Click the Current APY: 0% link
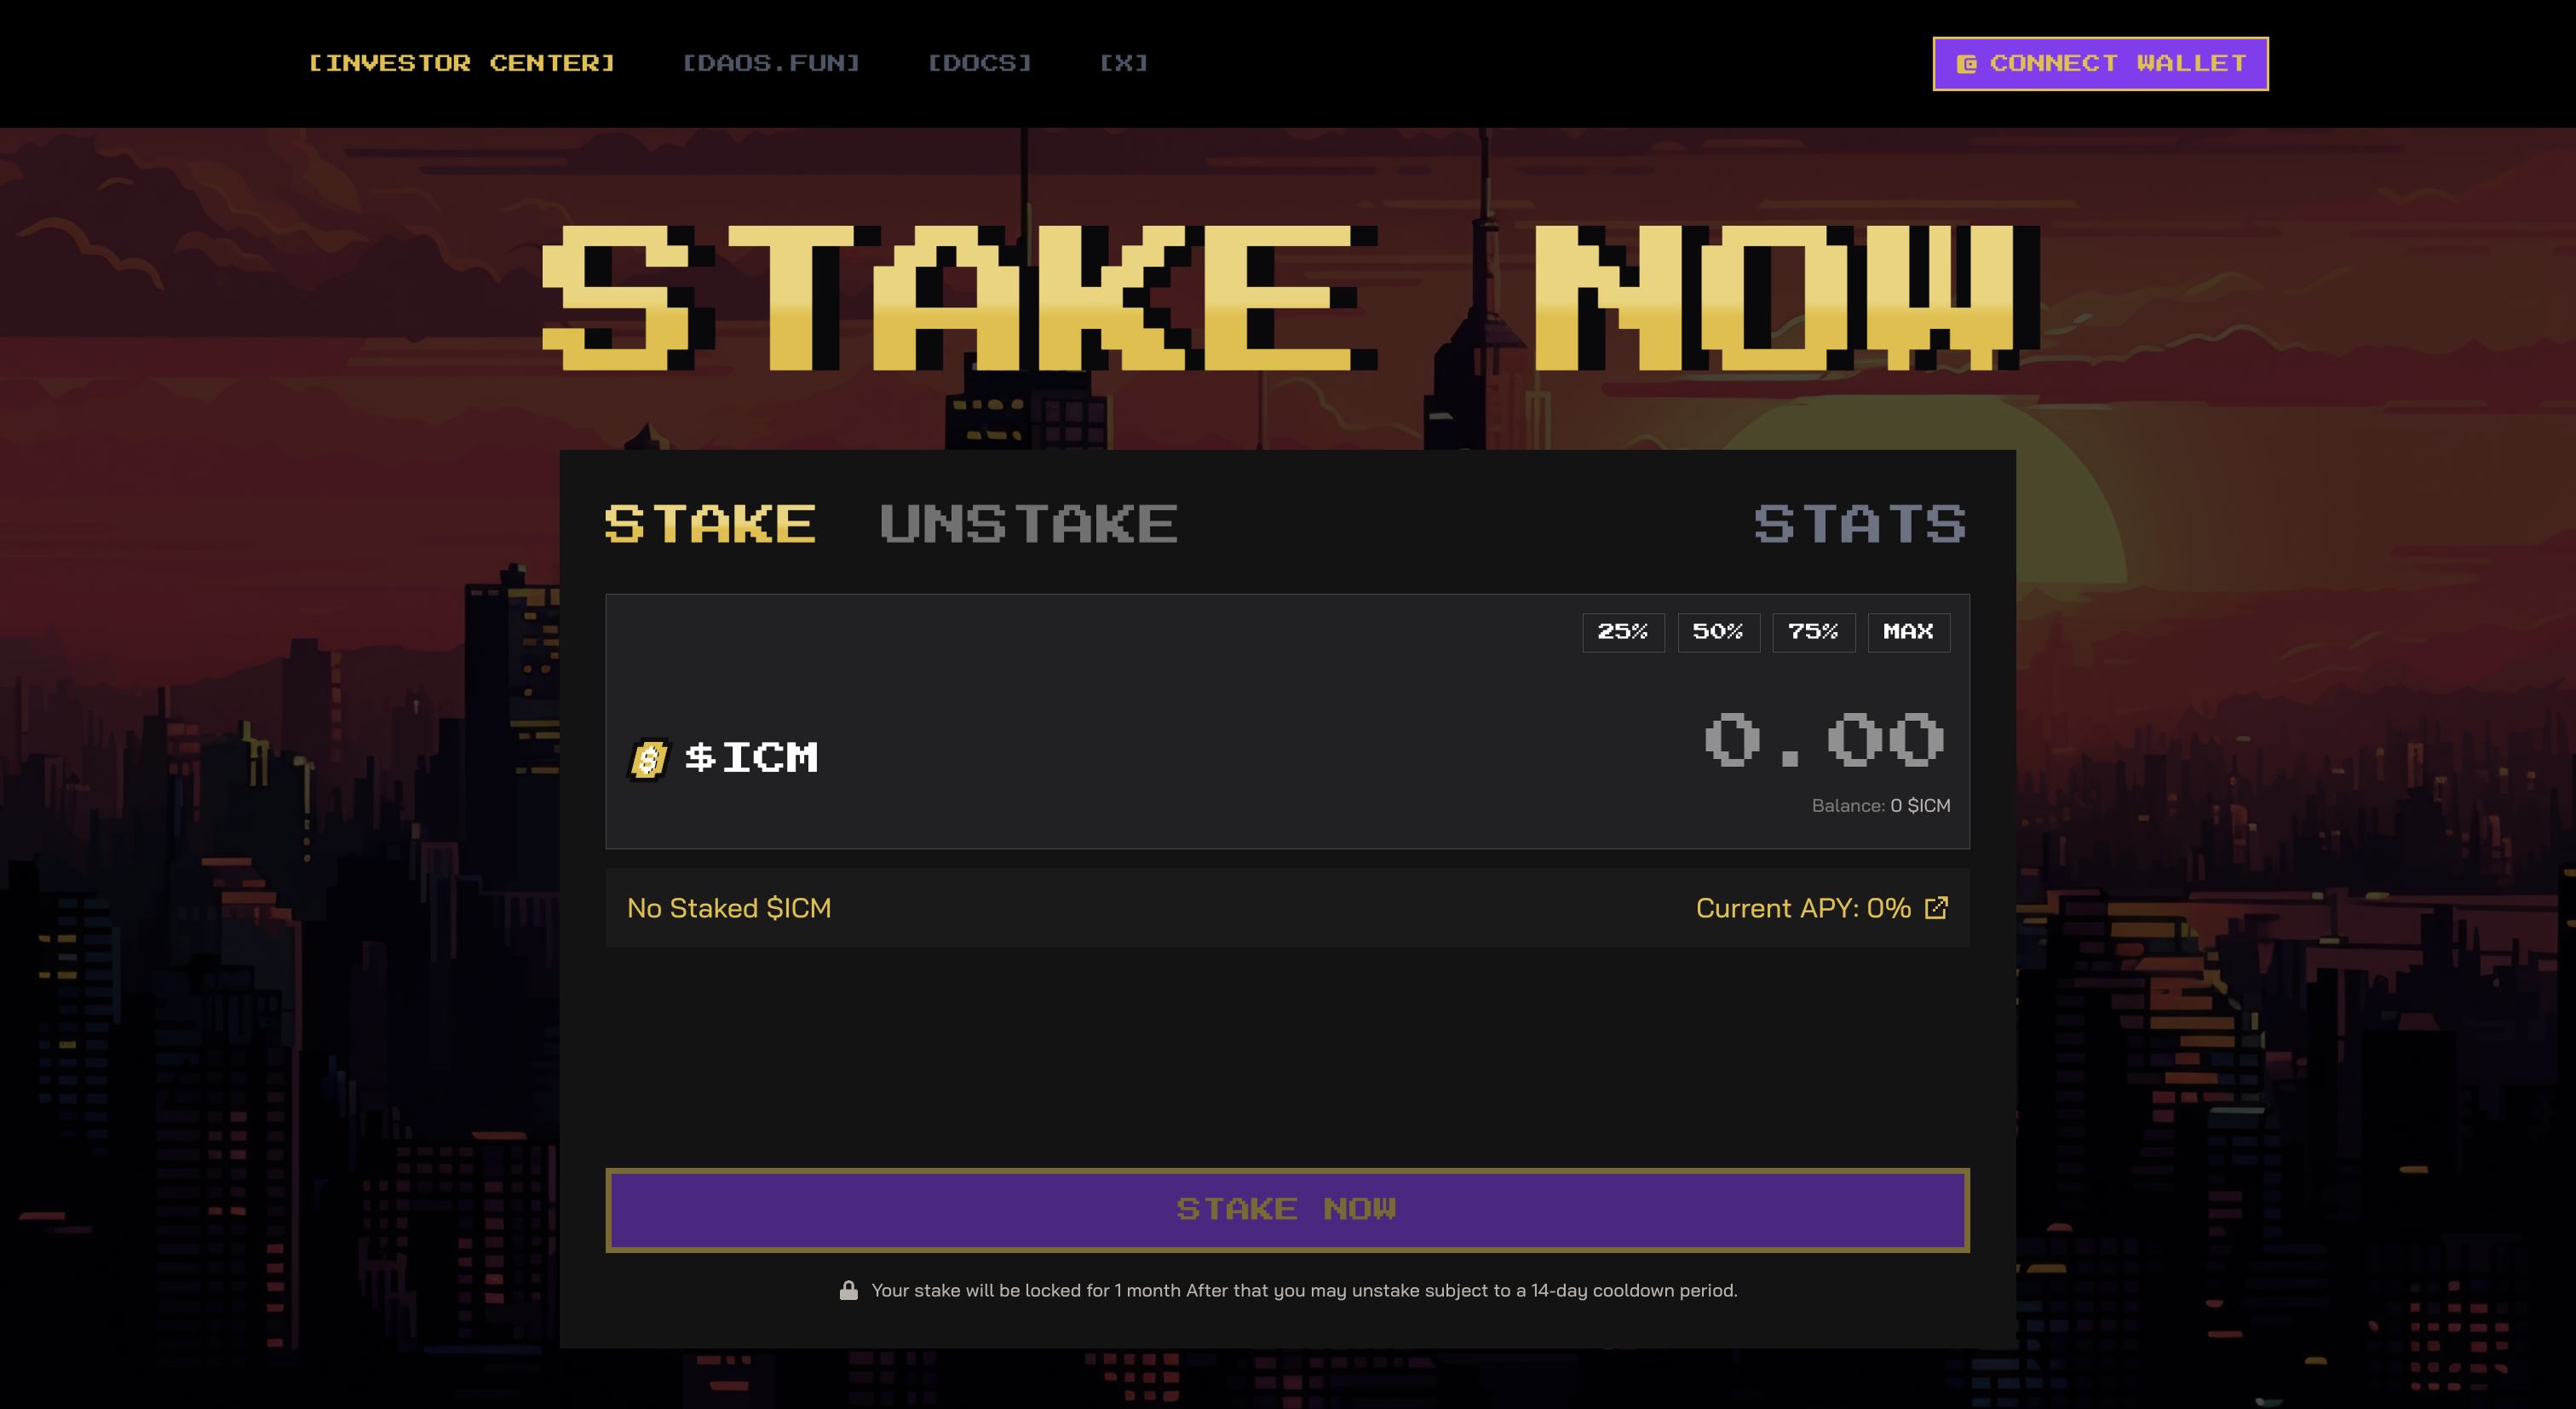This screenshot has width=2576, height=1409. [x=1803, y=908]
